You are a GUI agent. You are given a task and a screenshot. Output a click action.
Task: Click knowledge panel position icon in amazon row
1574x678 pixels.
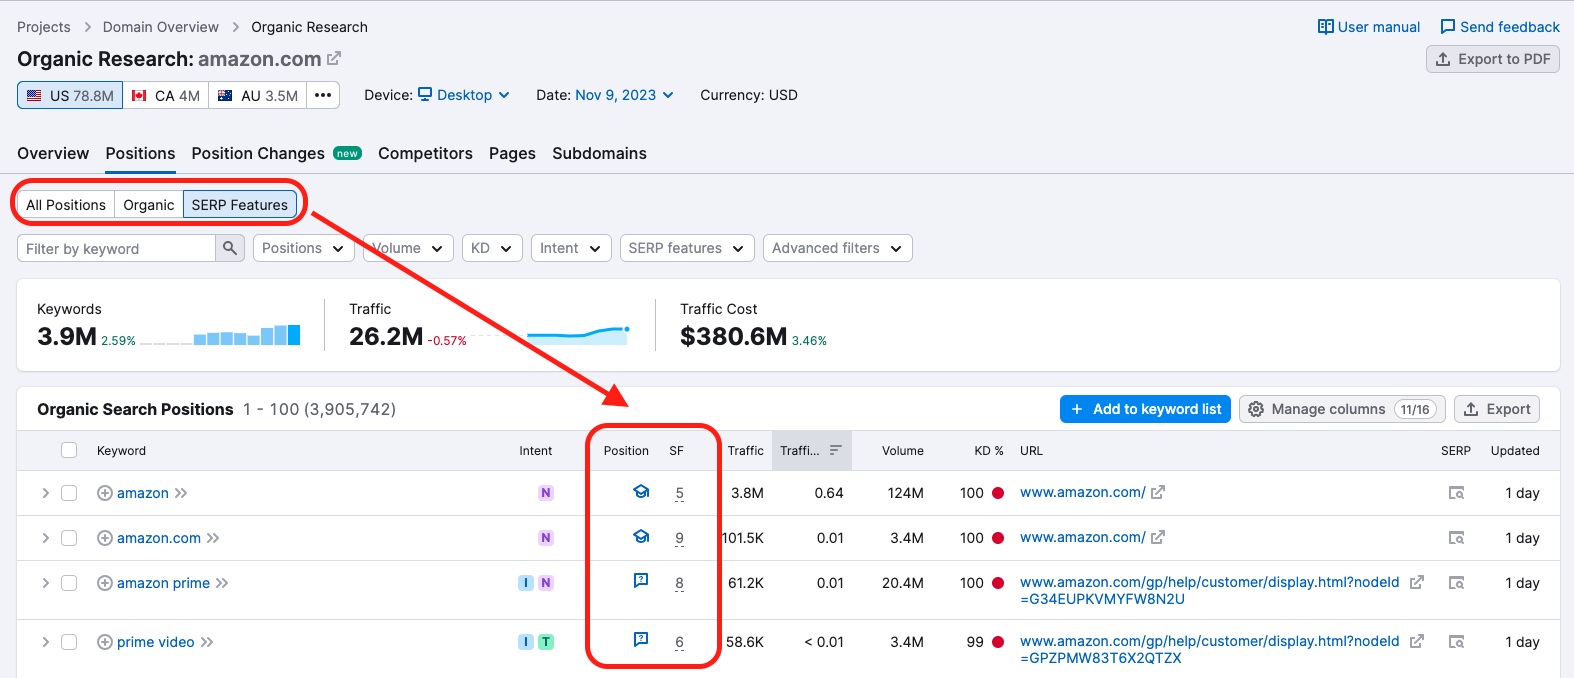[641, 491]
